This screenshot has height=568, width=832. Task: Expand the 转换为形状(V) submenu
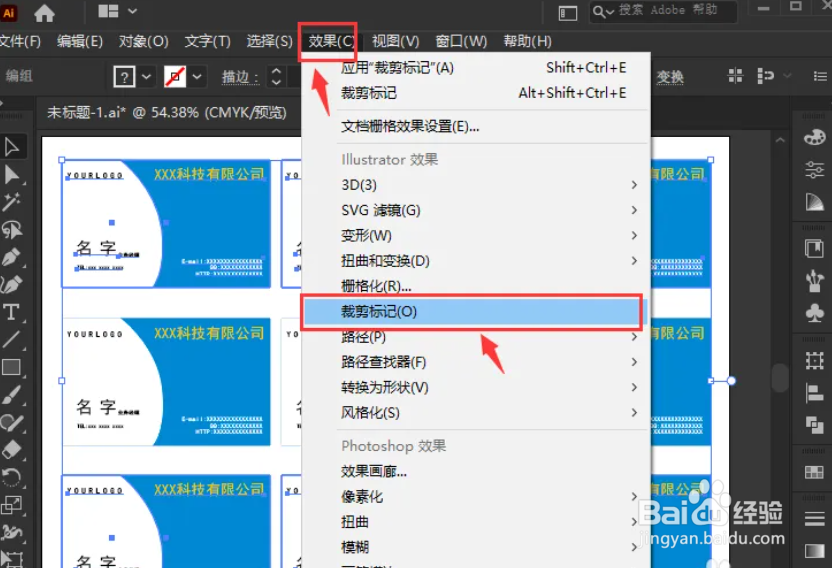476,388
